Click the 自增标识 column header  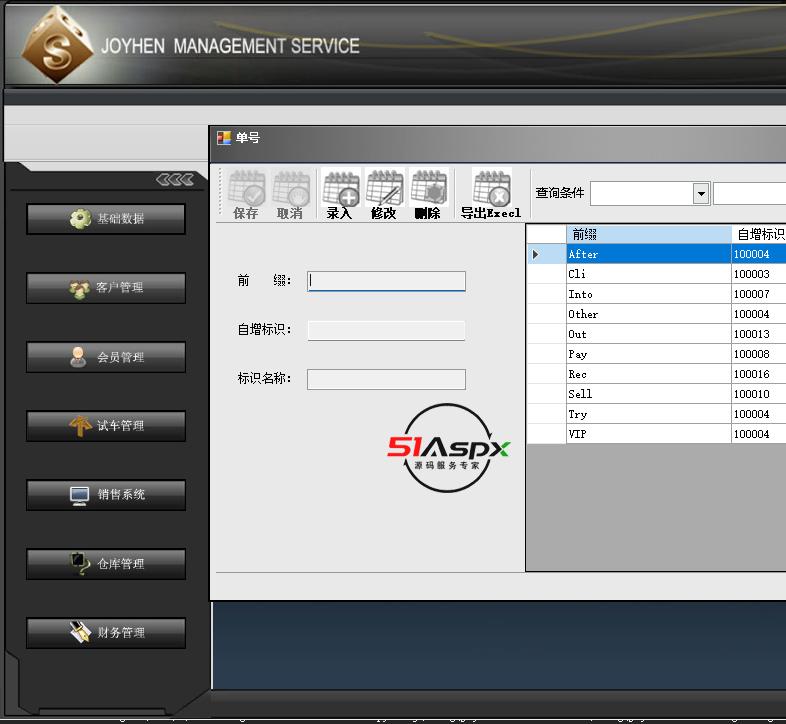pos(759,234)
